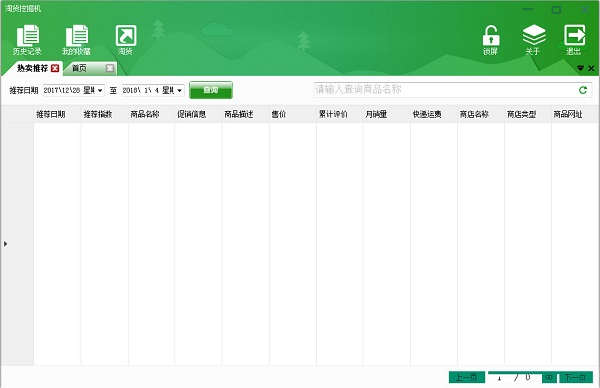Open the 历史记录 history records icon
Screen dimensions: 600x388
pyautogui.click(x=28, y=40)
